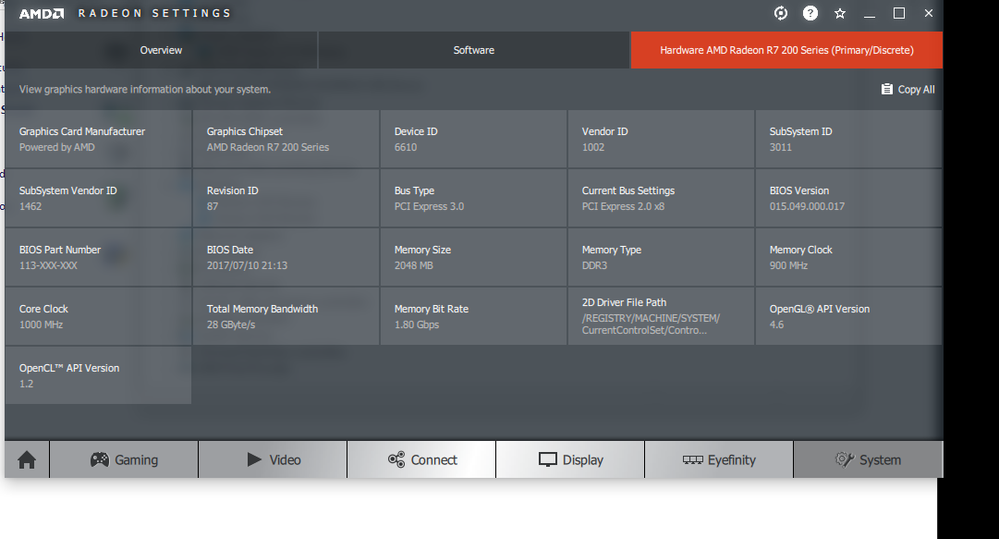Select the Total Memory Bandwidth tile

coord(286,316)
